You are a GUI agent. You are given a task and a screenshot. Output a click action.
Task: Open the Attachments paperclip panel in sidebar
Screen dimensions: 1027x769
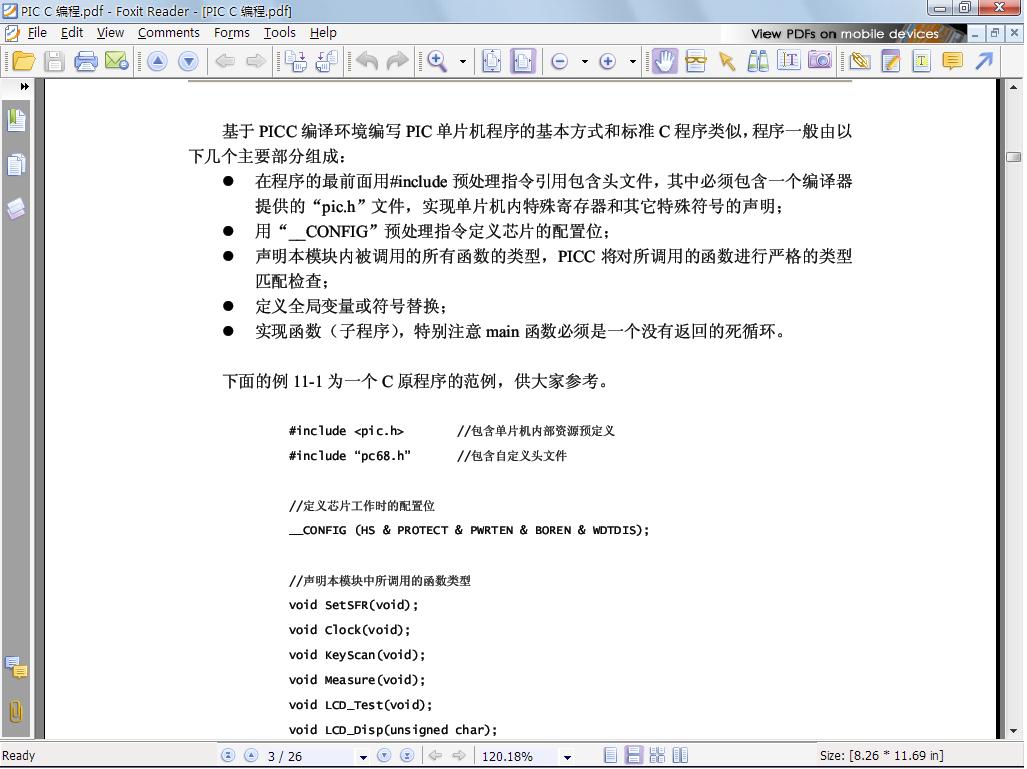(16, 711)
